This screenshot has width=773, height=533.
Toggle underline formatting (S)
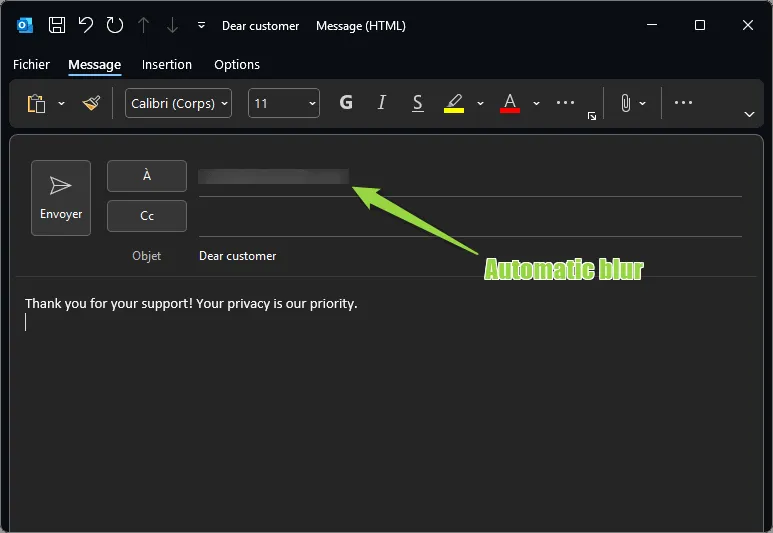[x=417, y=103]
